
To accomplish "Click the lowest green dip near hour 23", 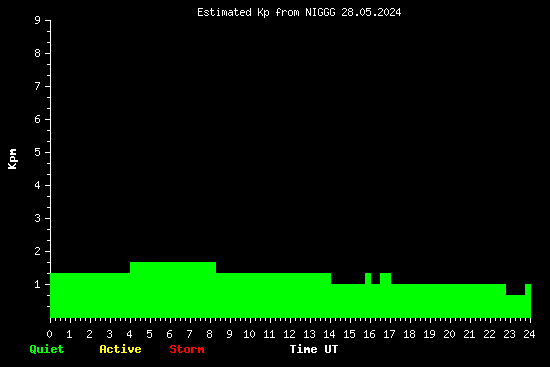I will point(515,306).
